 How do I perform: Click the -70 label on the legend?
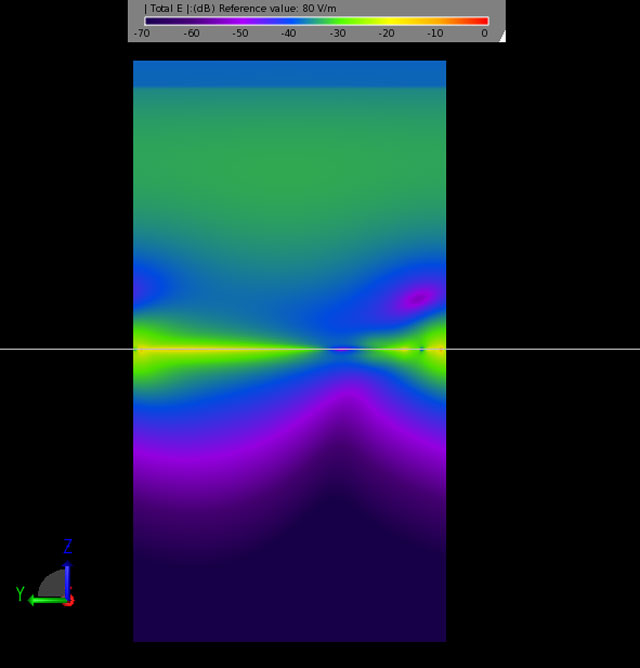[x=140, y=33]
